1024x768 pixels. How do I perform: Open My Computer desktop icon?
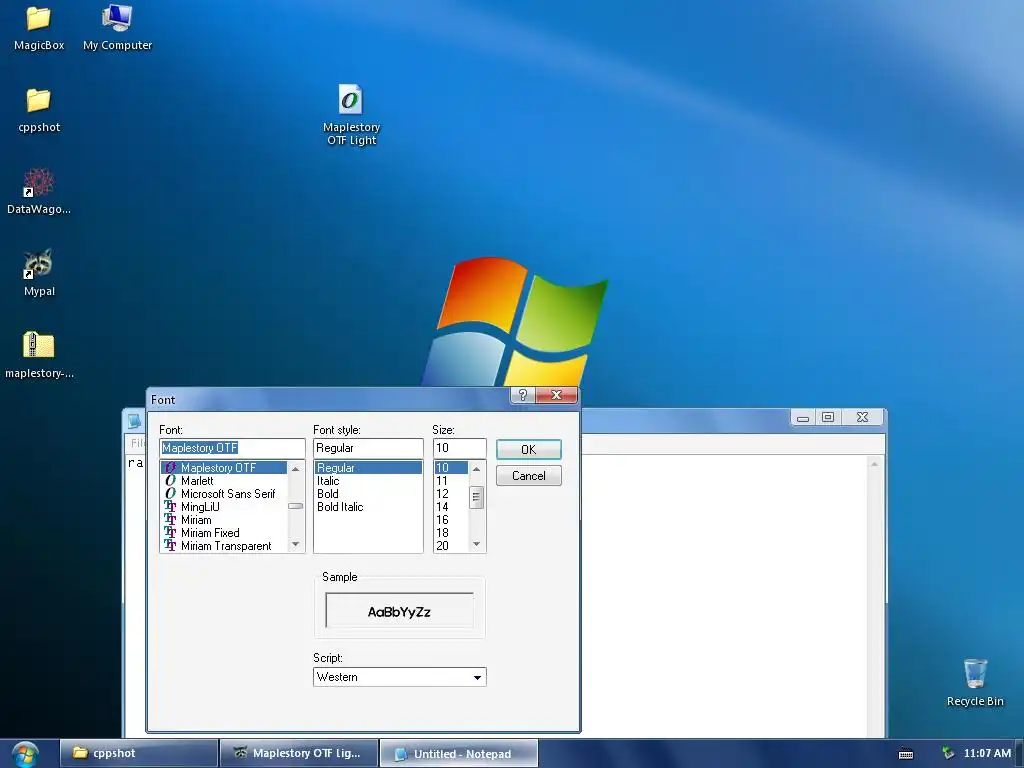click(x=118, y=27)
